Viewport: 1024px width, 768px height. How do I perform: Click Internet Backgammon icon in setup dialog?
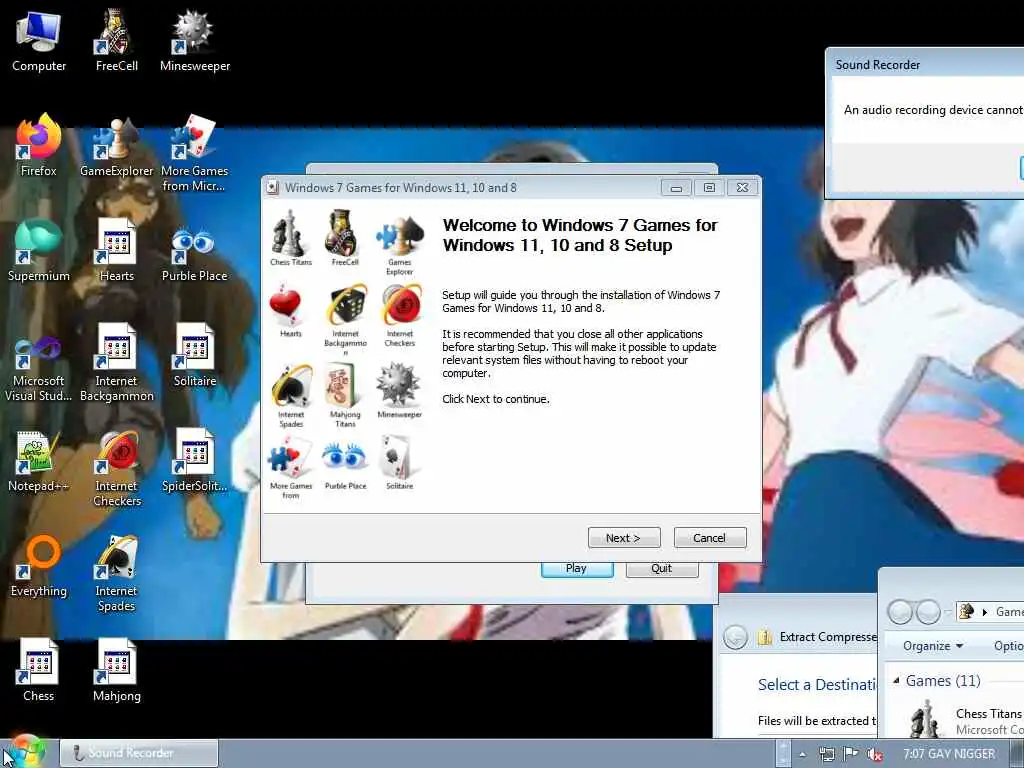[345, 319]
